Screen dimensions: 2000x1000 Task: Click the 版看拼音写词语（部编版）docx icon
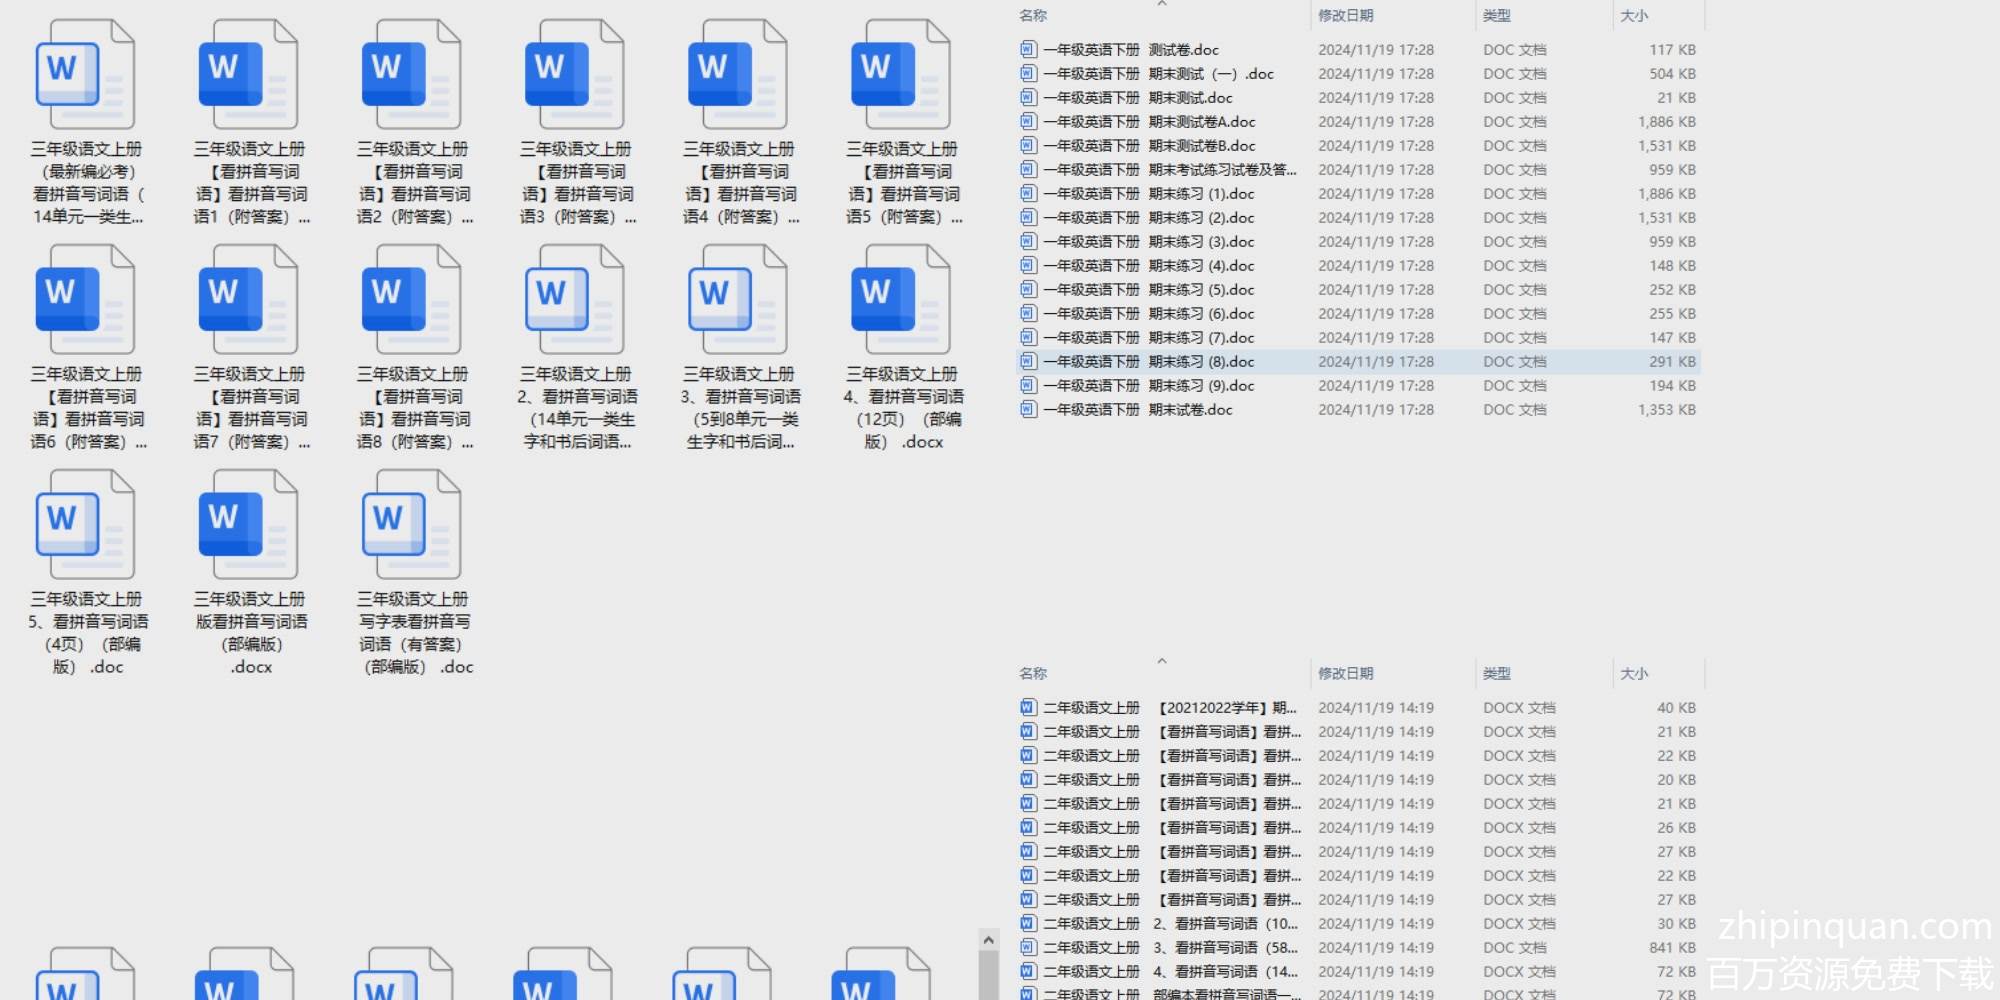click(x=248, y=525)
